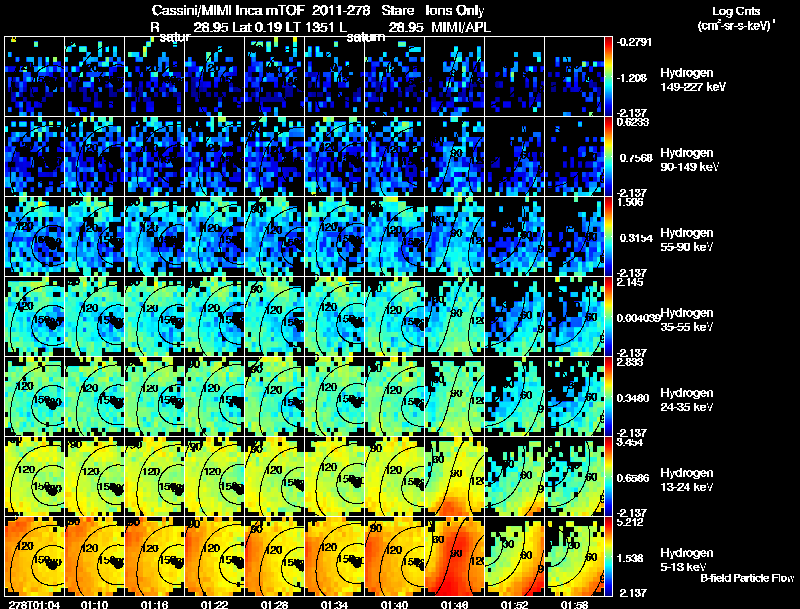Image resolution: width=800 pixels, height=609 pixels.
Task: Click the '01:52' time label
Action: click(x=515, y=604)
